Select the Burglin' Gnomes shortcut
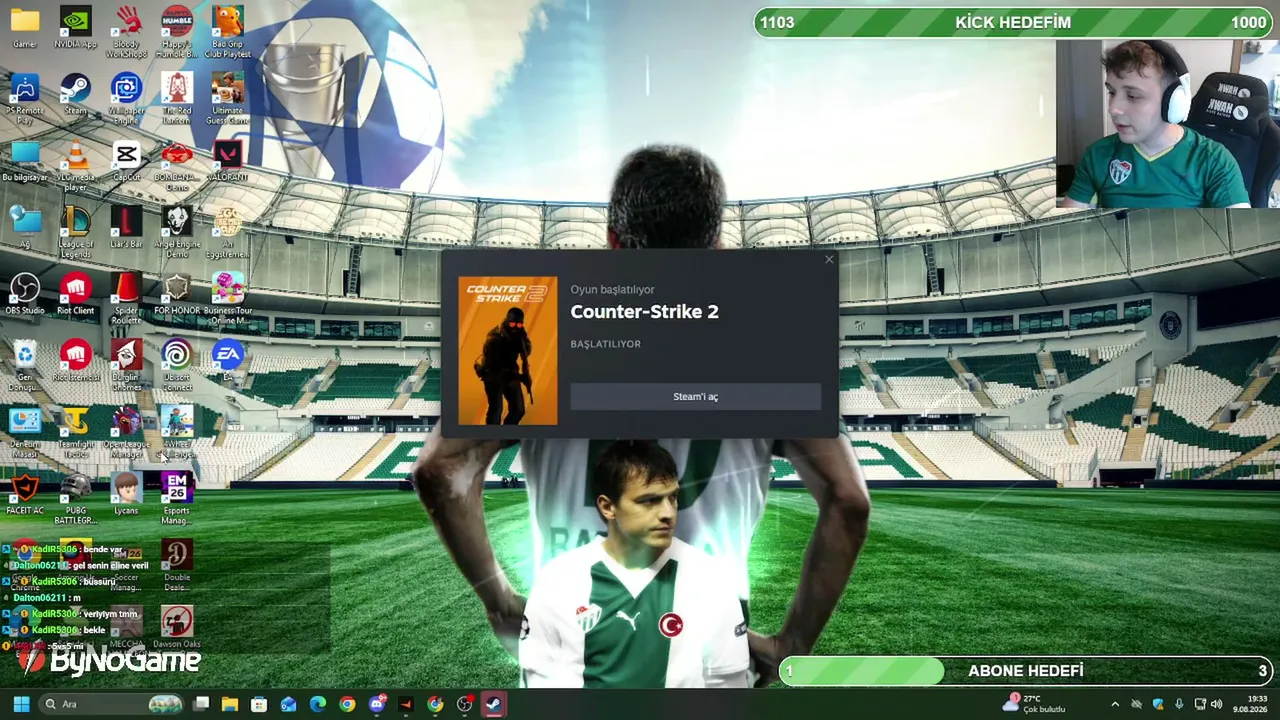The width and height of the screenshot is (1280, 720). click(126, 367)
